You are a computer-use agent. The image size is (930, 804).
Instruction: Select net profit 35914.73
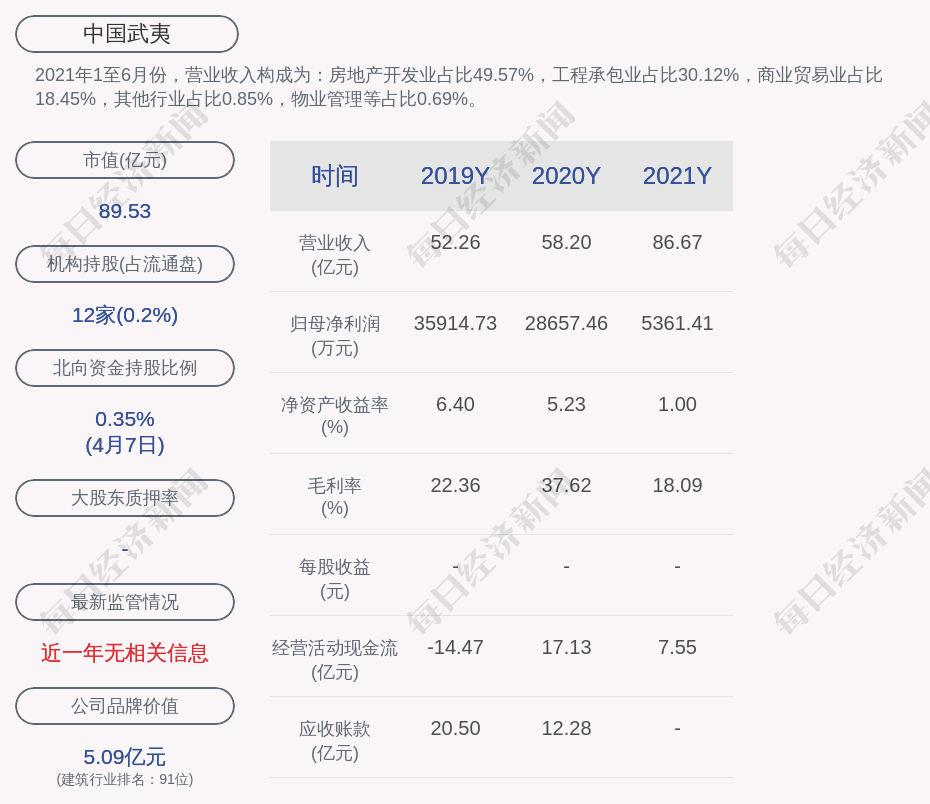pos(455,323)
